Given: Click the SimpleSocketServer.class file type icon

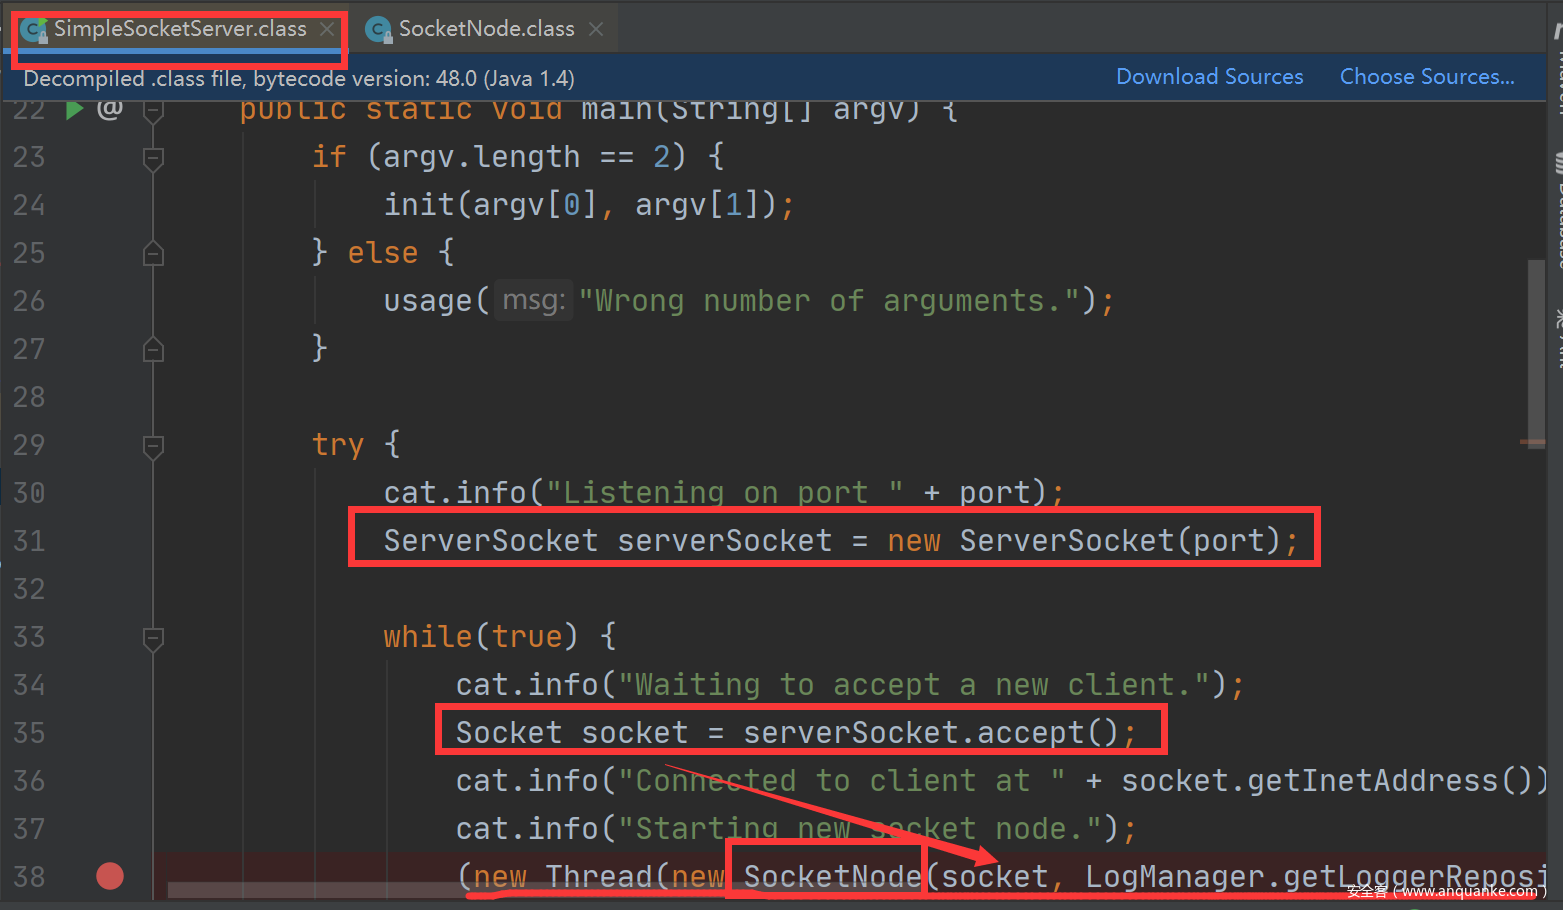Looking at the screenshot, I should point(35,30).
